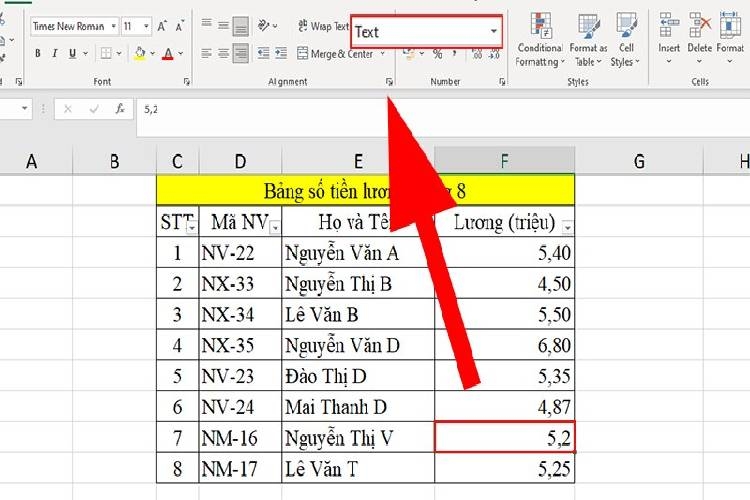Screen dimensions: 750x500
Task: Select Middle Align icon
Action: click(x=223, y=25)
